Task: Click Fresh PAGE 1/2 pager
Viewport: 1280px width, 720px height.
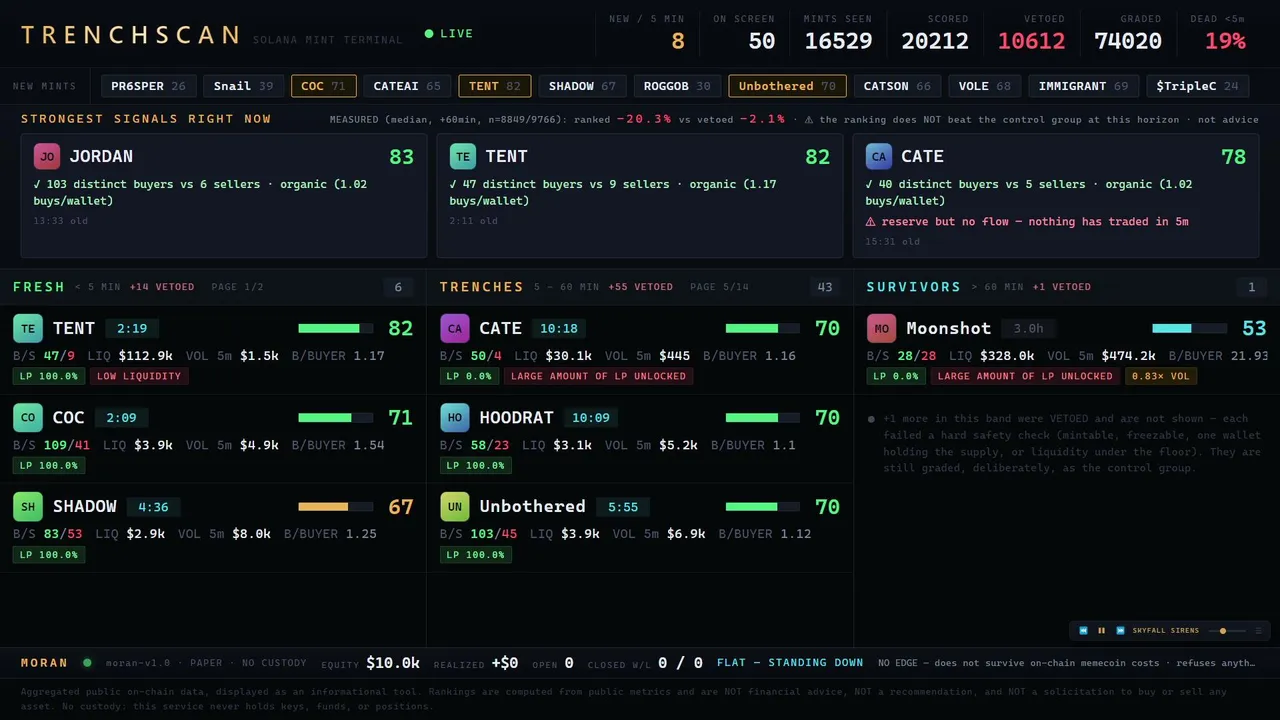Action: pyautogui.click(x=238, y=287)
